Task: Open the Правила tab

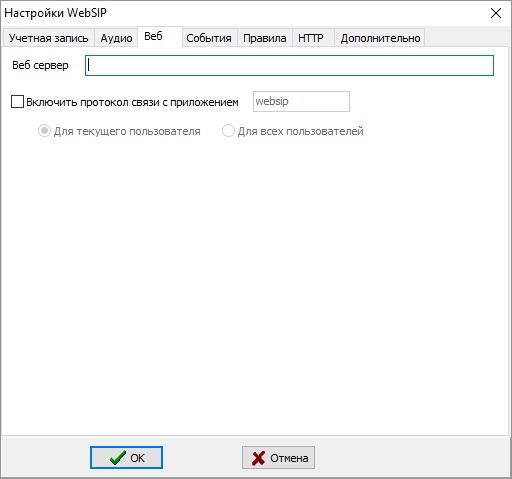Action: point(265,38)
